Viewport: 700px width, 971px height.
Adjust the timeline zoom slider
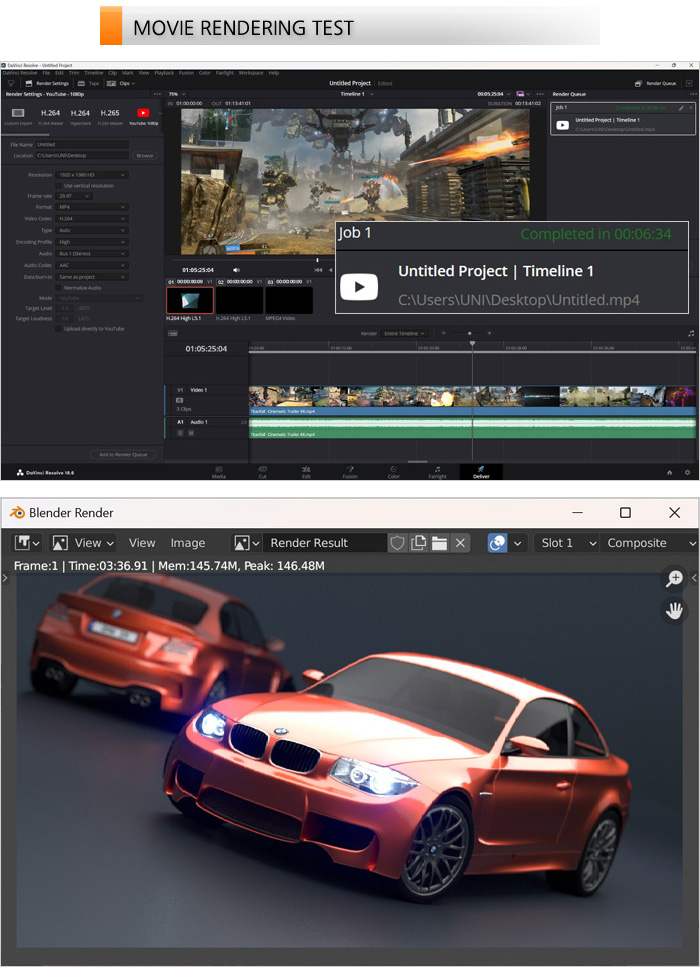[469, 333]
